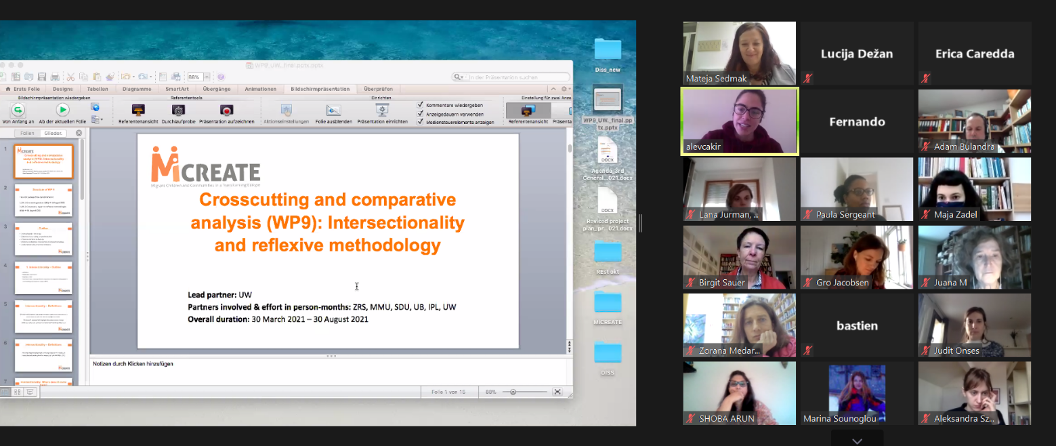
Task: Open the Referentenansicht presenter view icon
Action: pyautogui.click(x=138, y=110)
